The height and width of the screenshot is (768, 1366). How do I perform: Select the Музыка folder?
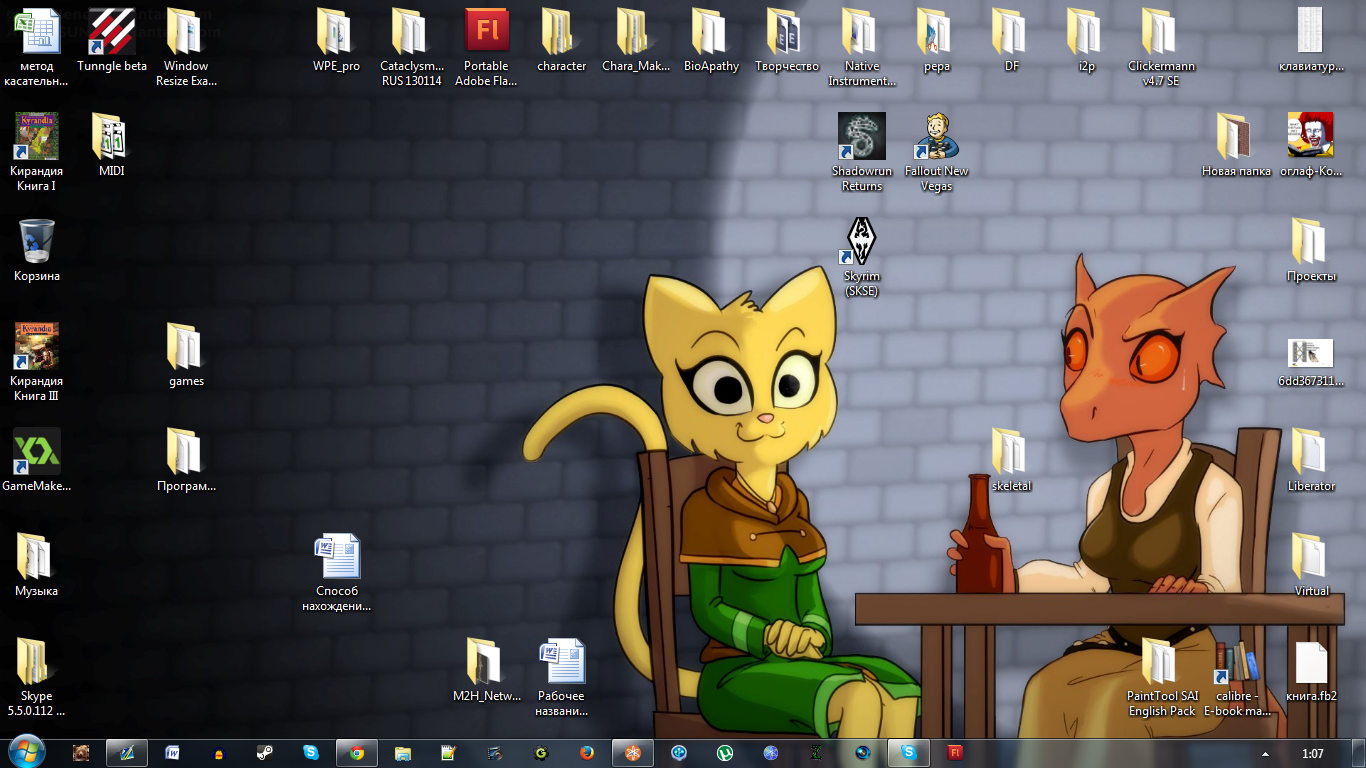pyautogui.click(x=37, y=565)
